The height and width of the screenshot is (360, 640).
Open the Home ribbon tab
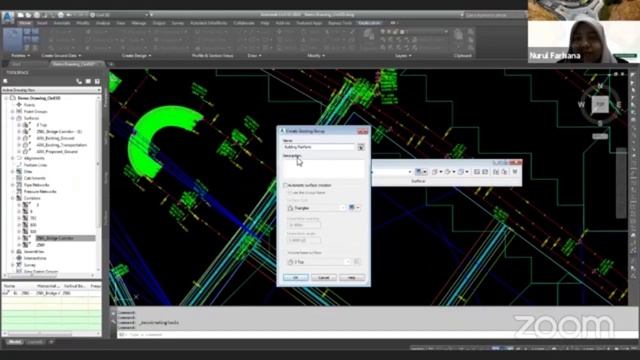click(x=25, y=23)
